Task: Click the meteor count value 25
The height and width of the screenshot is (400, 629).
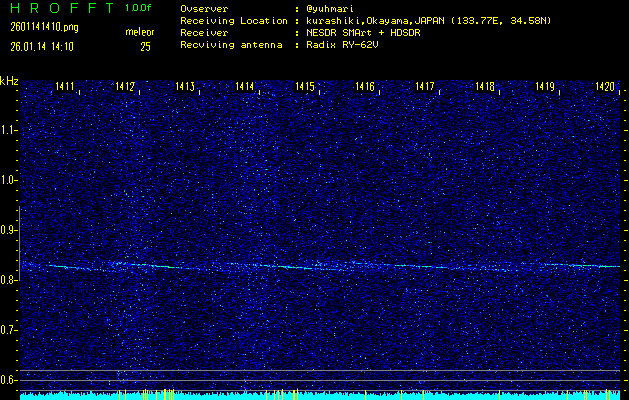Action: [145, 45]
